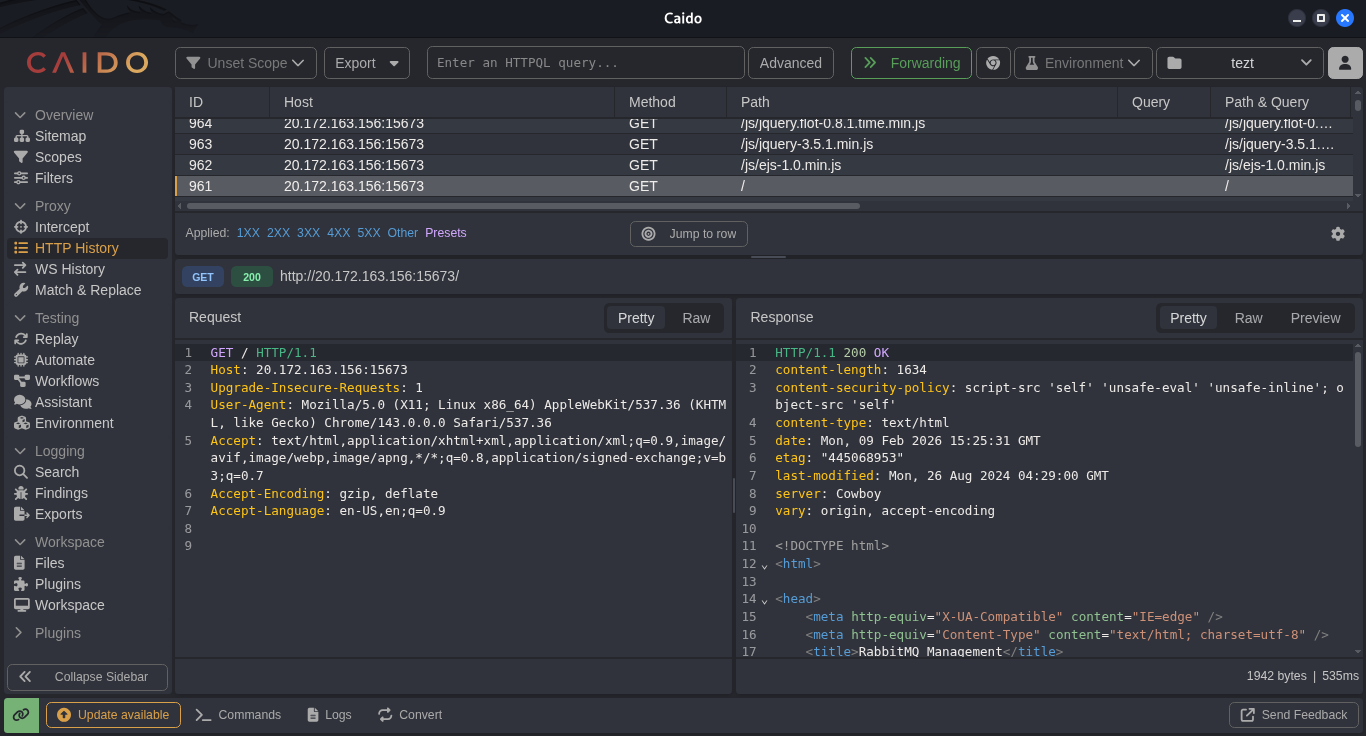Open the tezt project selector dropdown
Viewport: 1366px width, 736px height.
(x=1240, y=63)
